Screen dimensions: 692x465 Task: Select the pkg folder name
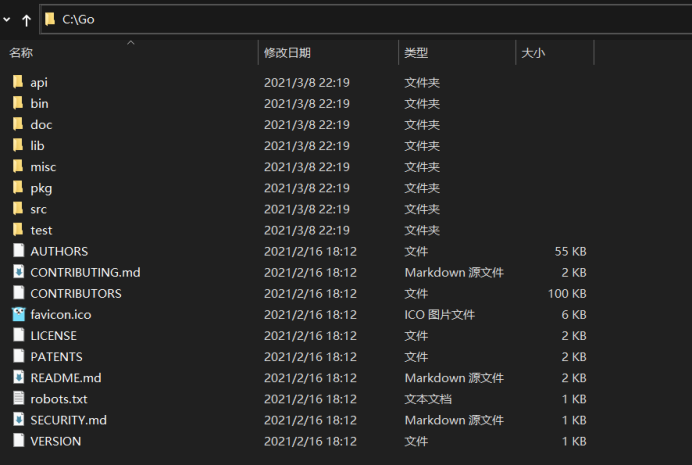[41, 188]
